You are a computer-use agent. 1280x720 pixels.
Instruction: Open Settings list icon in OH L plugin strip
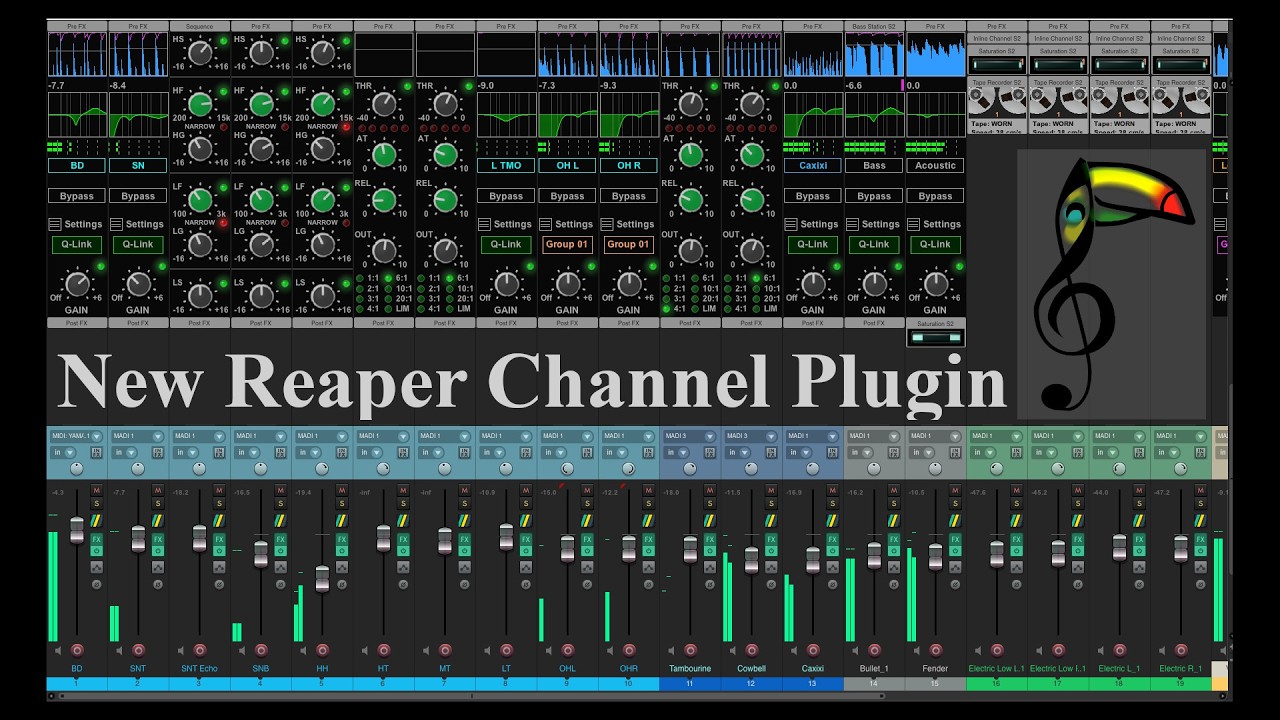[546, 224]
